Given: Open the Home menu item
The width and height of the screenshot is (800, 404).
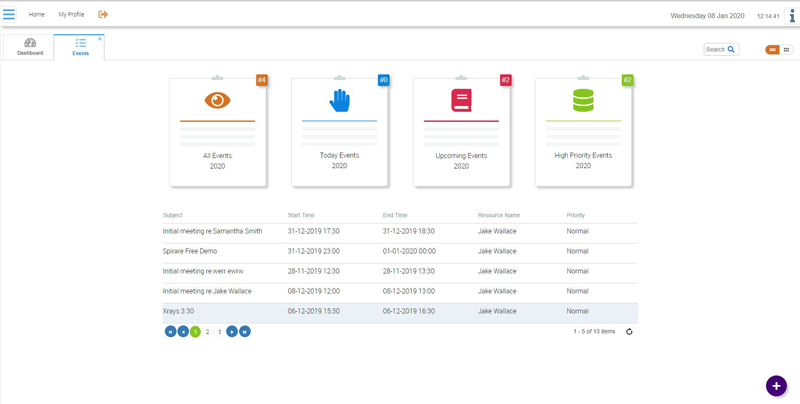Looking at the screenshot, I should tap(37, 15).
